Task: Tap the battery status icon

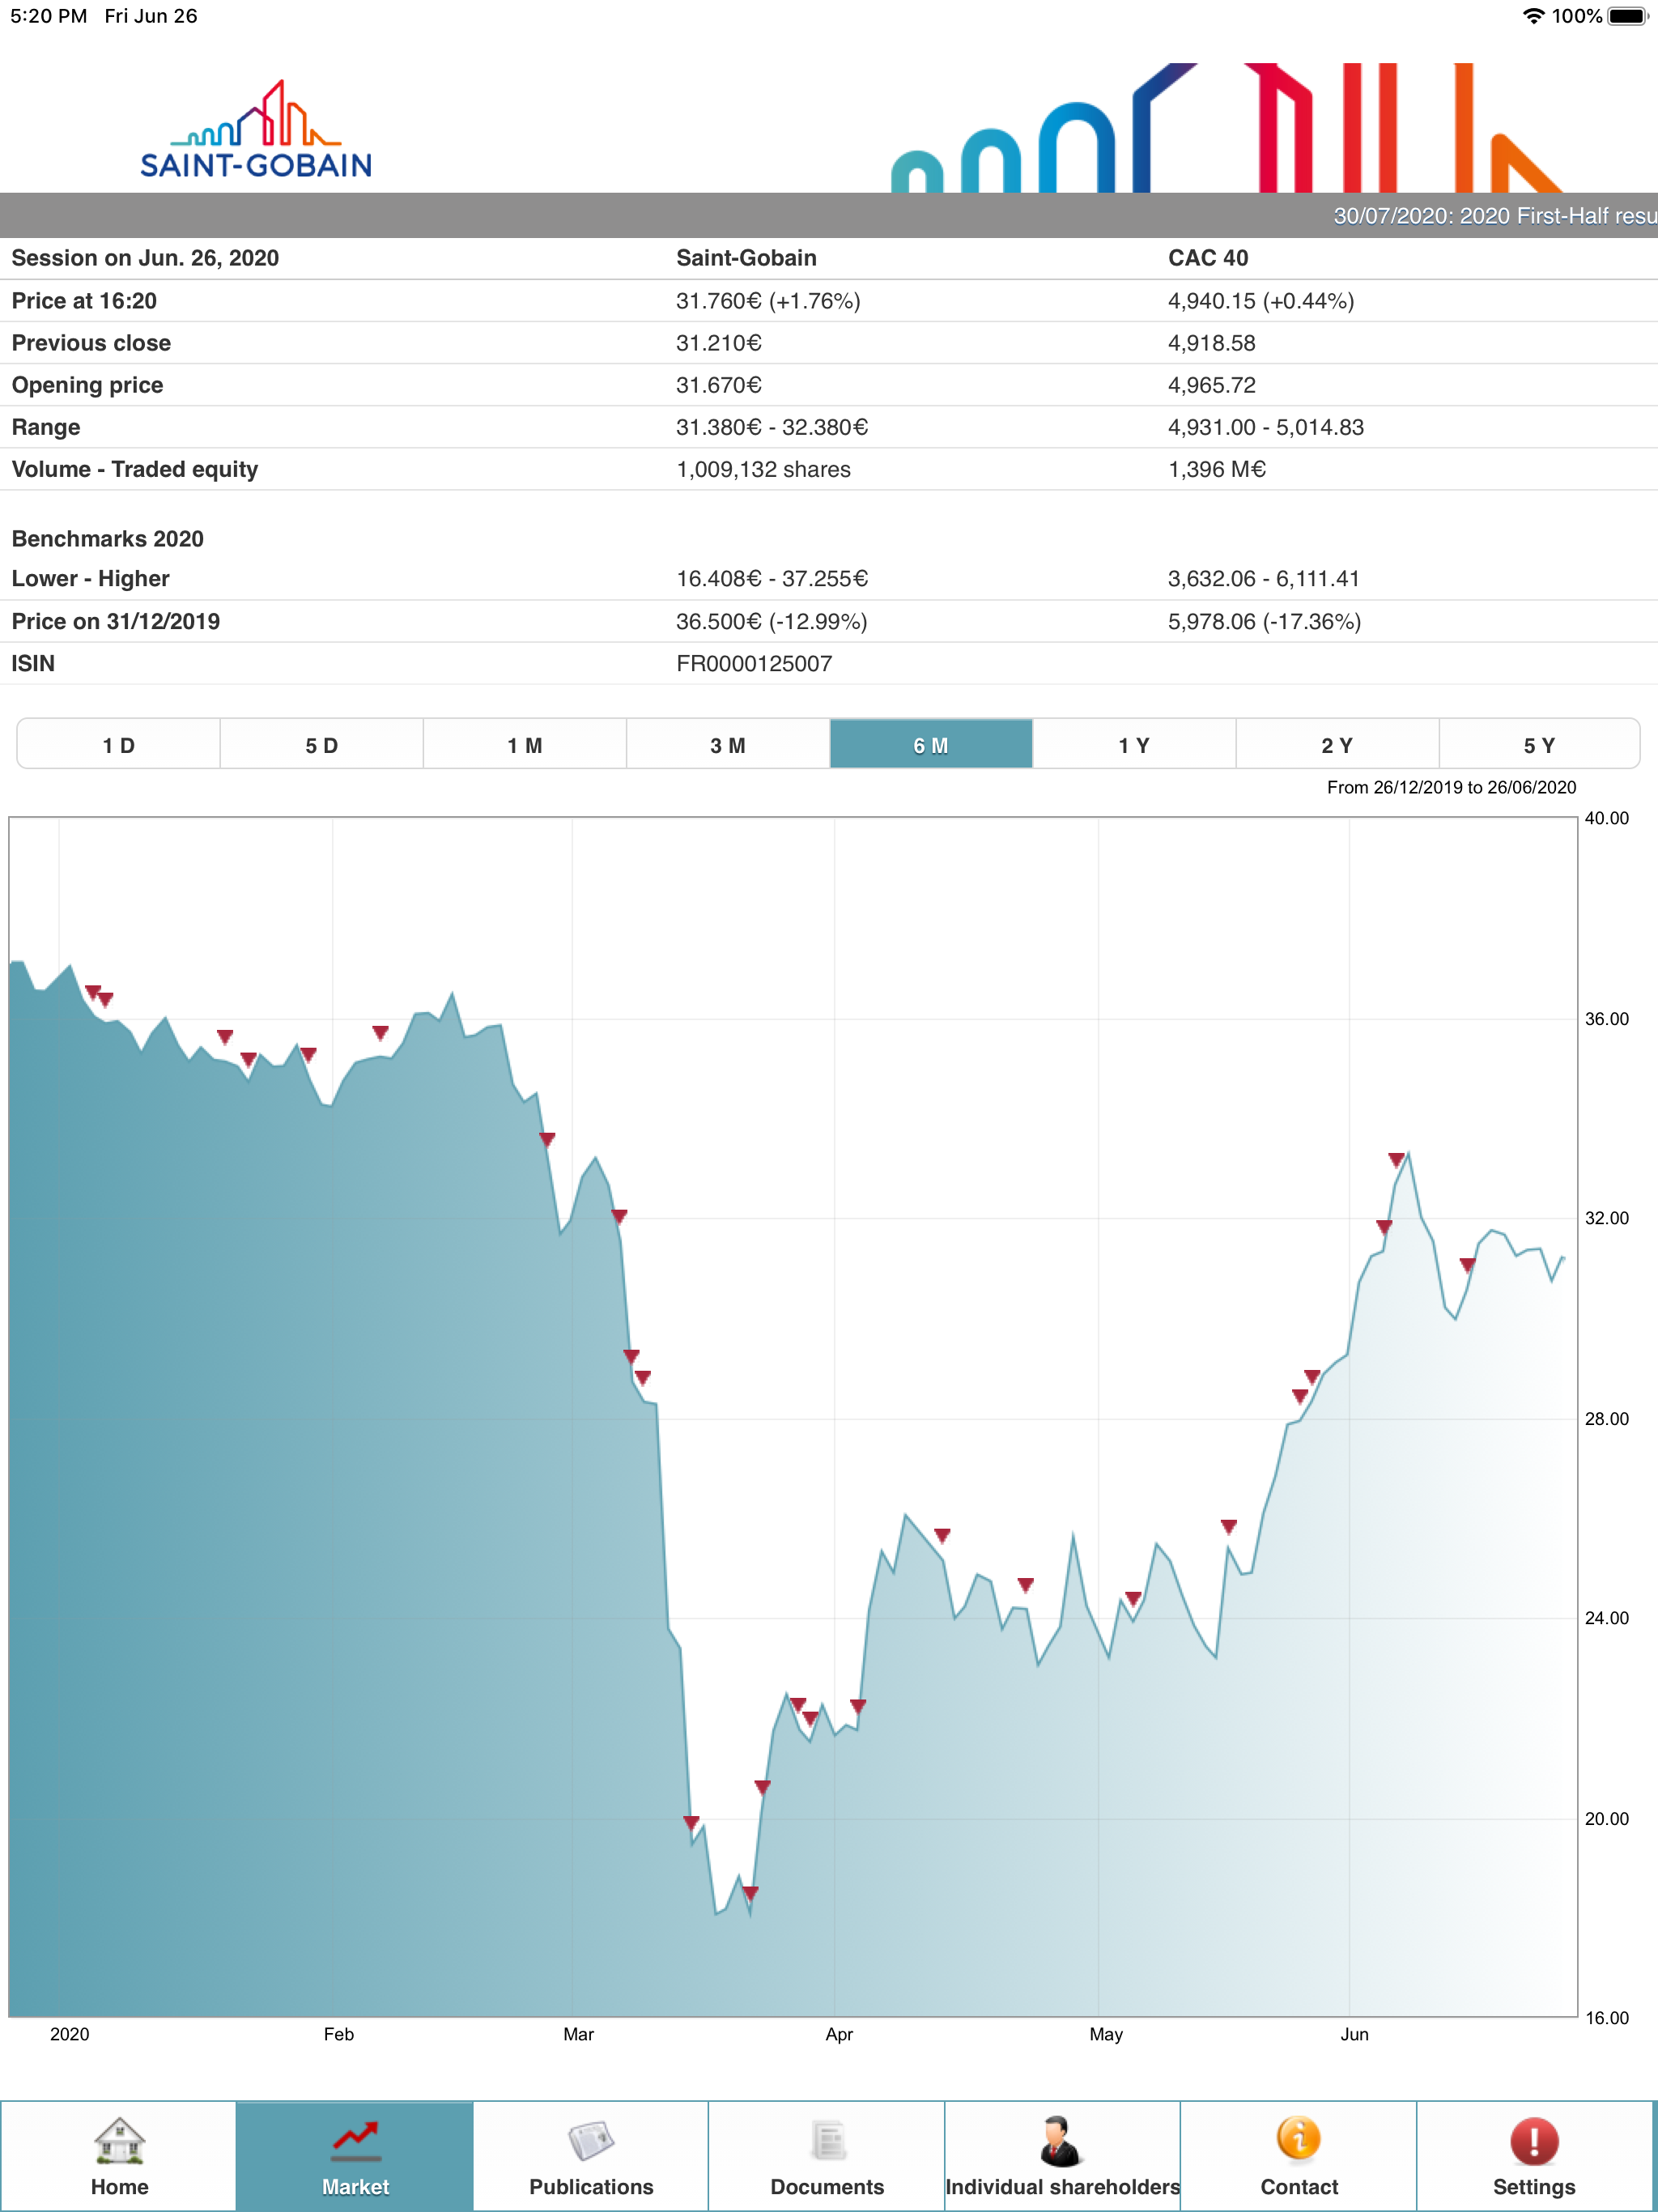Action: 1628,16
